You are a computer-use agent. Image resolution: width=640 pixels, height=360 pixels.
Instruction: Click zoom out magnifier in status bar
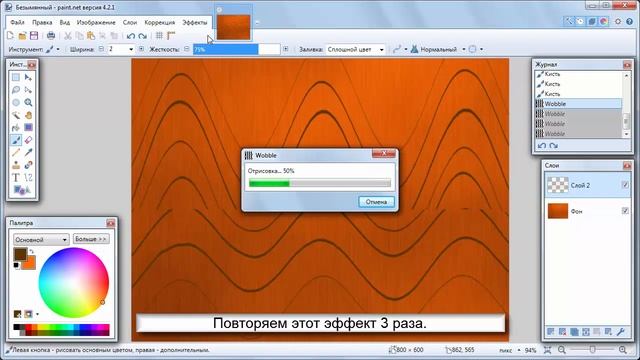[562, 350]
